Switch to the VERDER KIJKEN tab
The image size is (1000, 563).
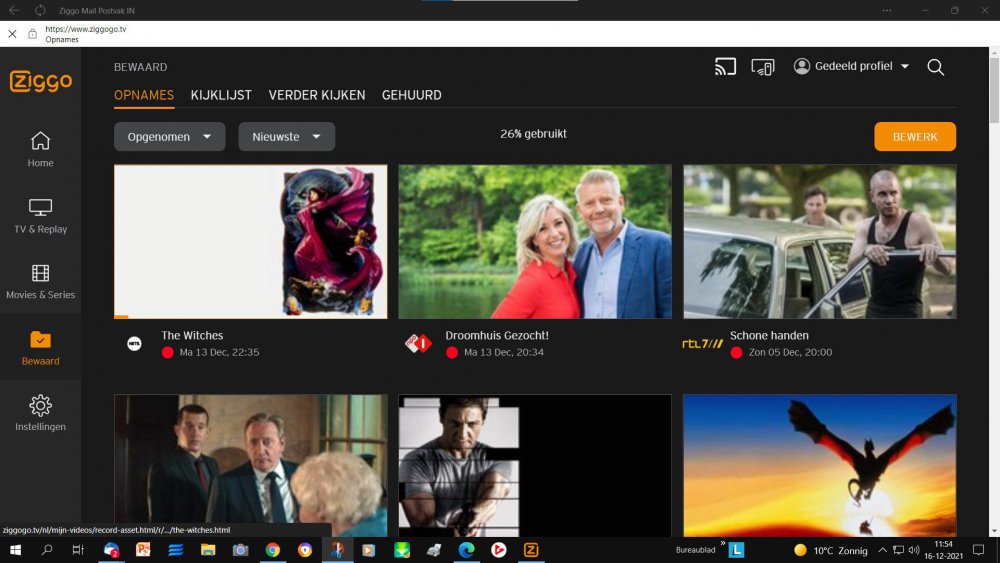317,95
